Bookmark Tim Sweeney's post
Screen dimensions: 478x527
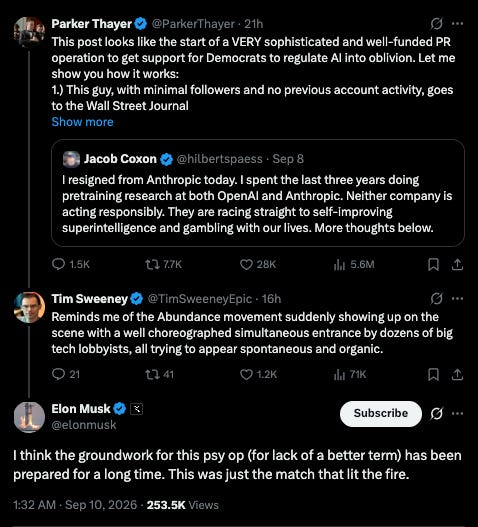(x=433, y=374)
